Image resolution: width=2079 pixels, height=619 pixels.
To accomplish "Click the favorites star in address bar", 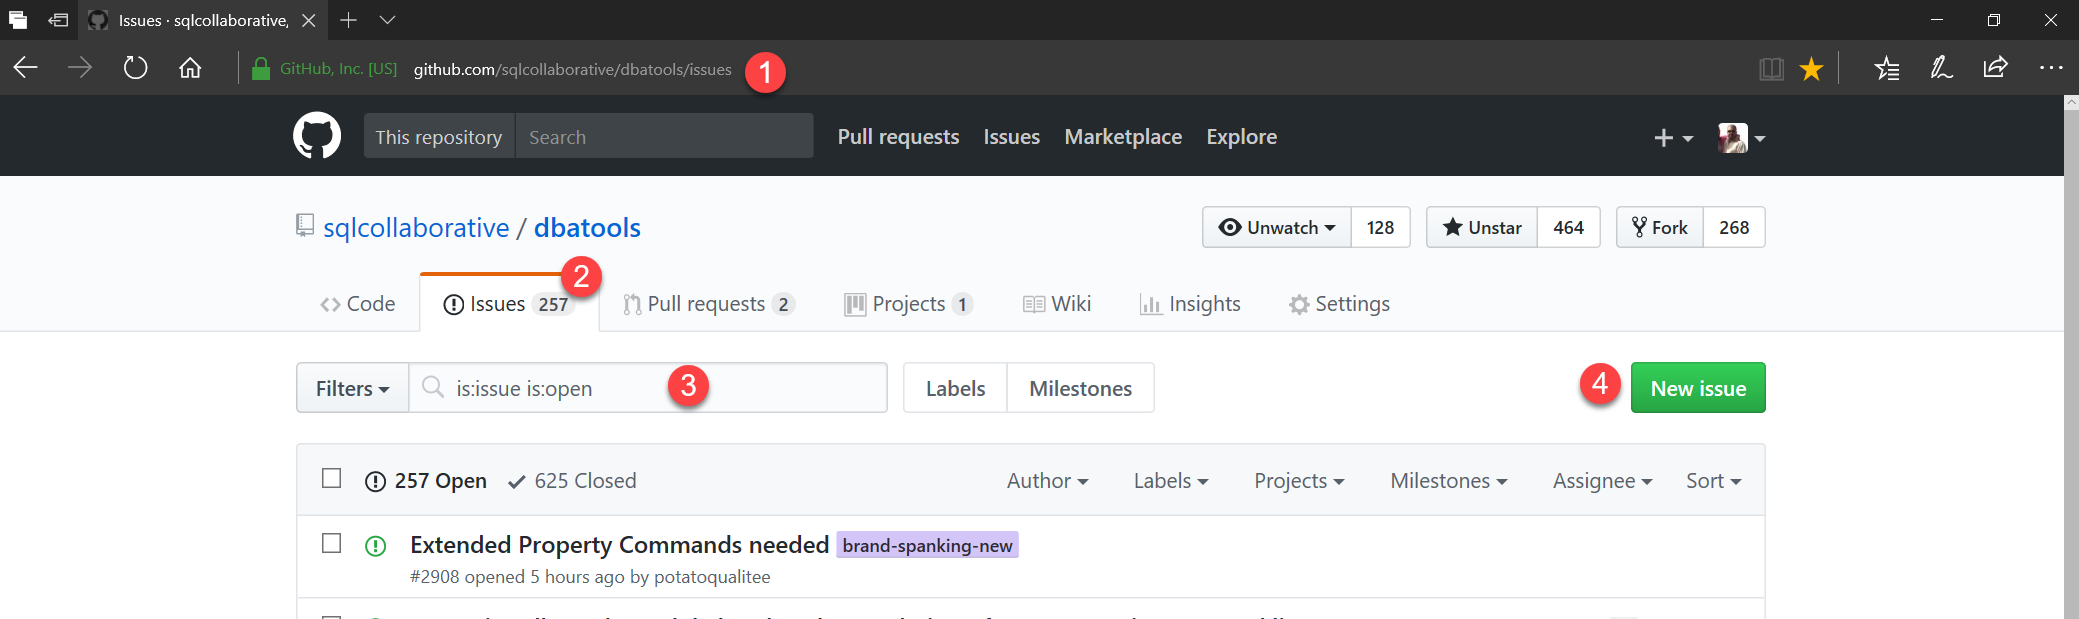I will 1811,69.
